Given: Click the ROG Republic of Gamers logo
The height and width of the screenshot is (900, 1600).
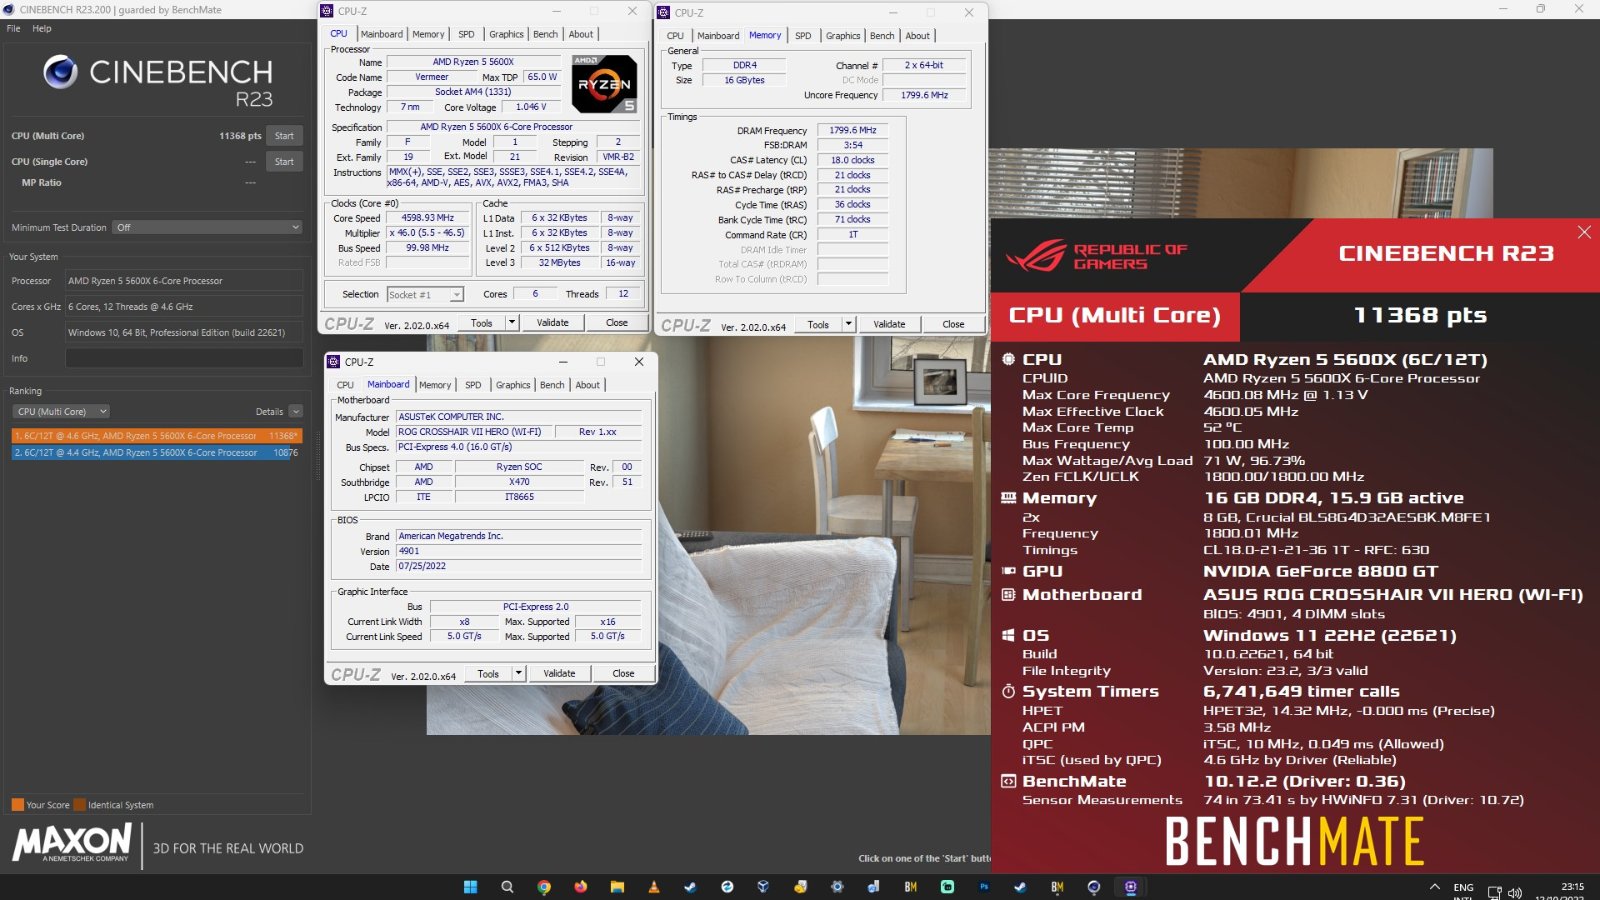Looking at the screenshot, I should (1097, 257).
